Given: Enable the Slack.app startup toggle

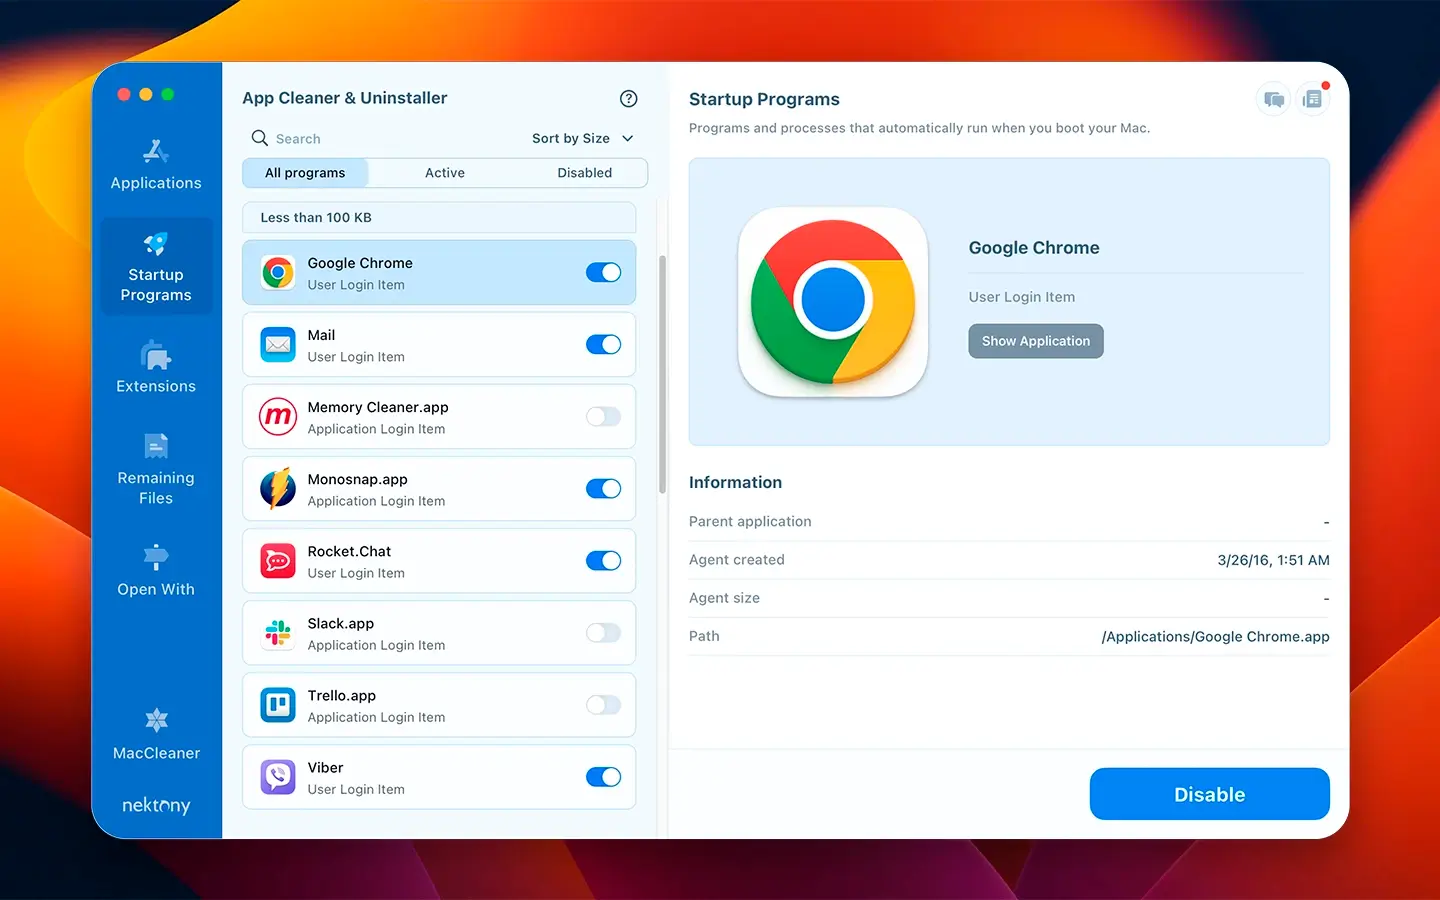Looking at the screenshot, I should tap(603, 633).
